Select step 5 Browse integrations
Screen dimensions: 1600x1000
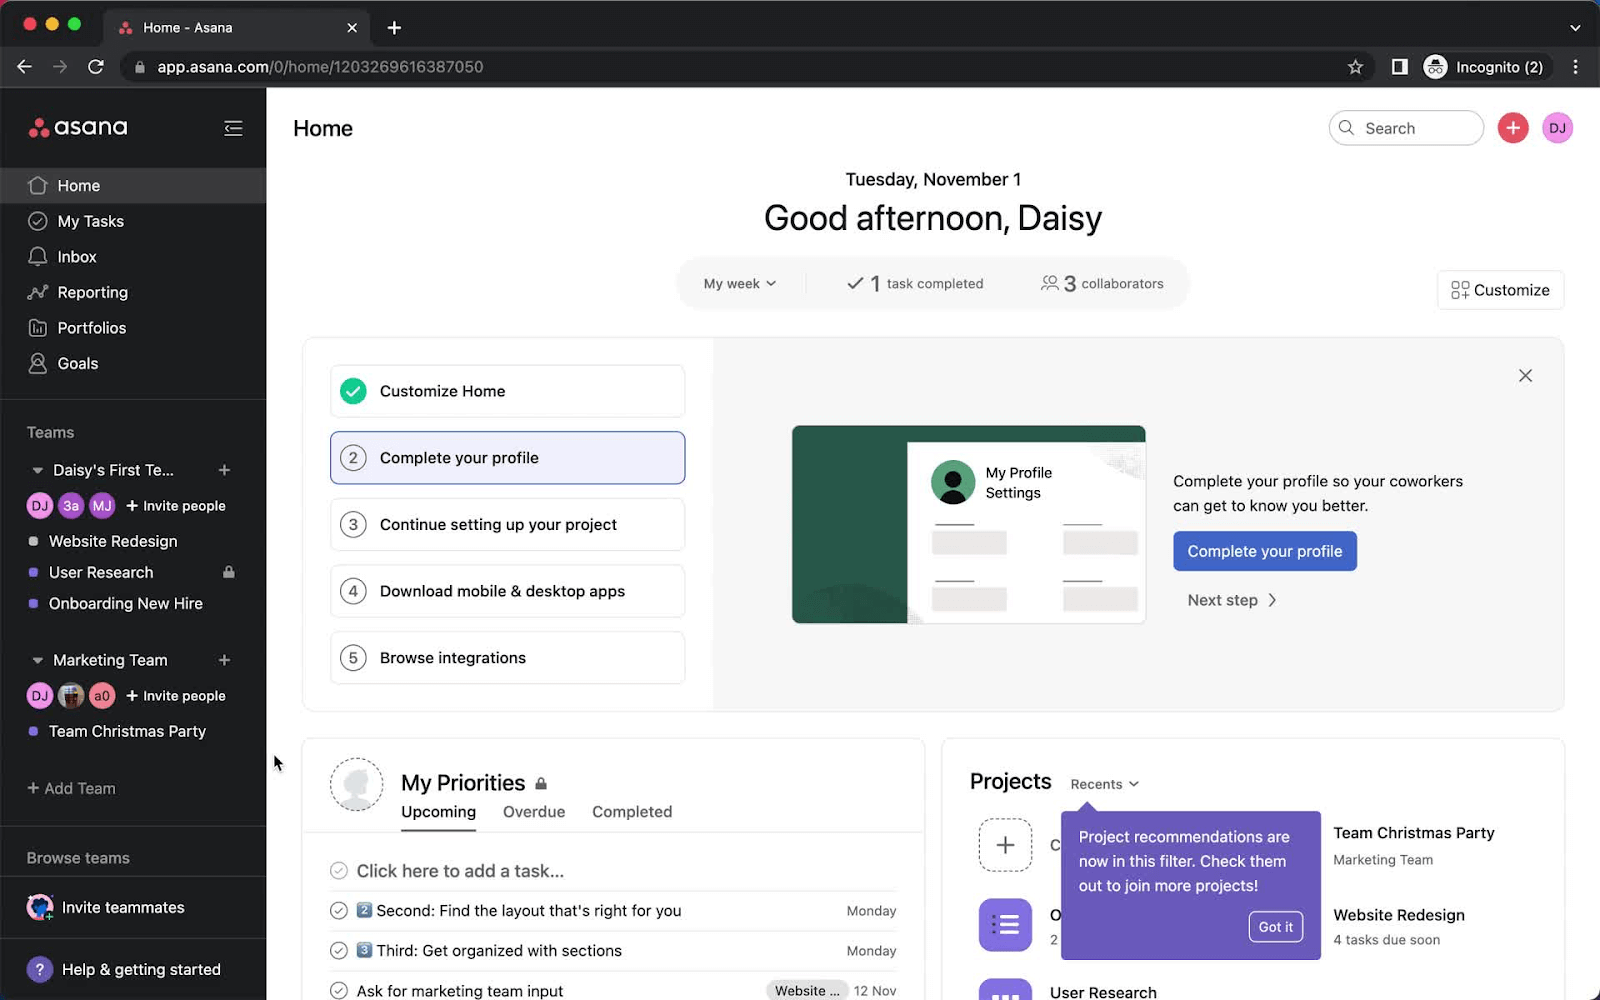coord(507,658)
